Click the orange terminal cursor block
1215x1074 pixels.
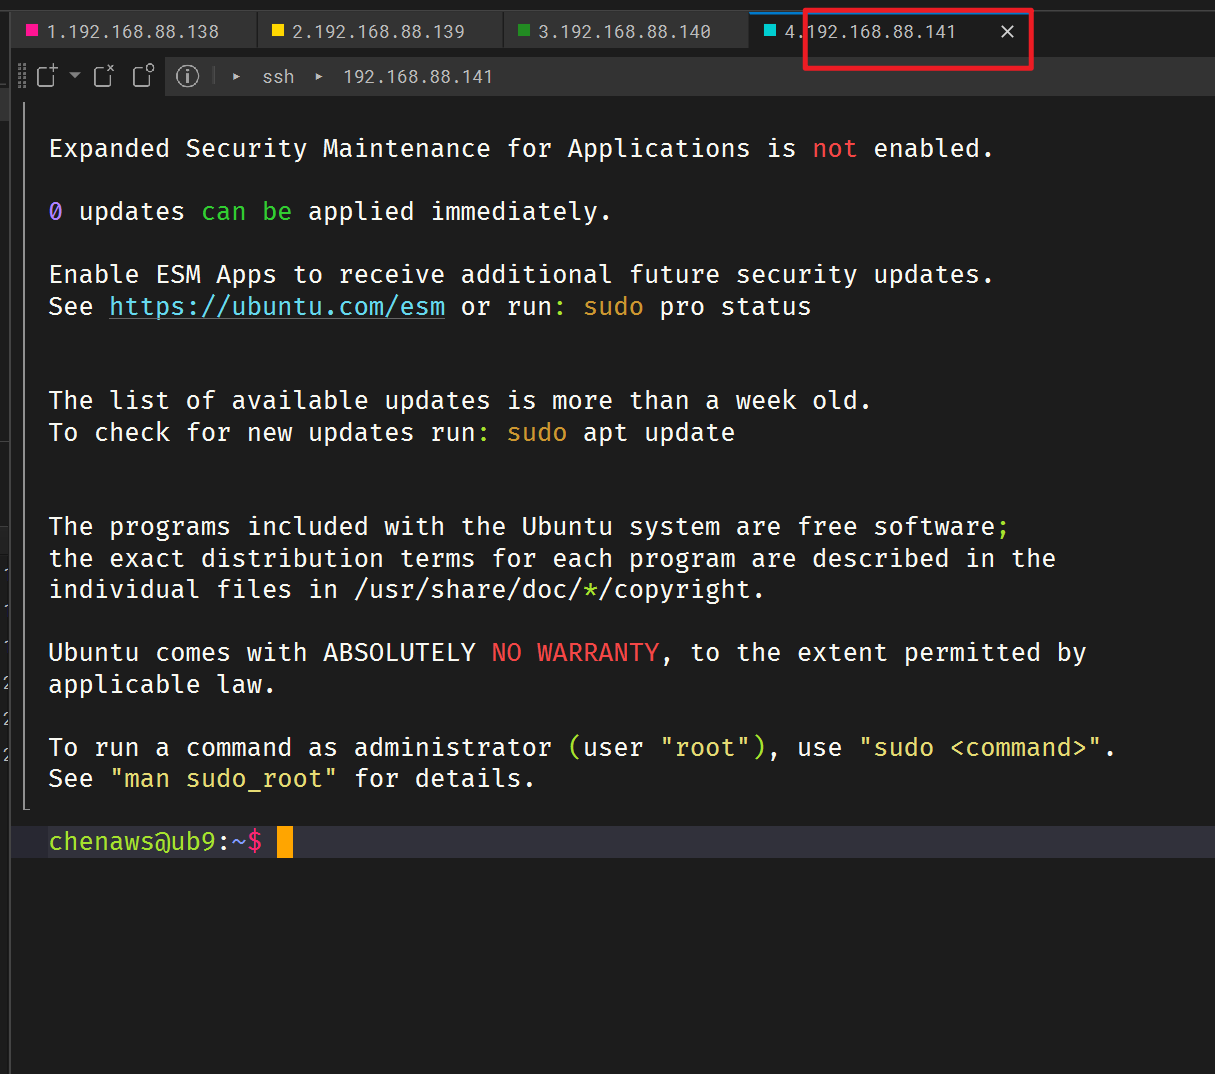pos(285,842)
